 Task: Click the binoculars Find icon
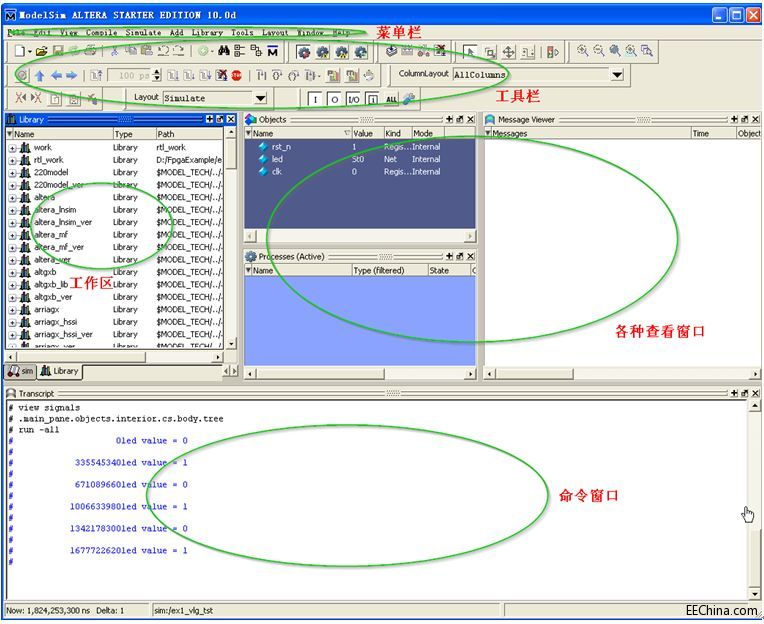pyautogui.click(x=224, y=51)
